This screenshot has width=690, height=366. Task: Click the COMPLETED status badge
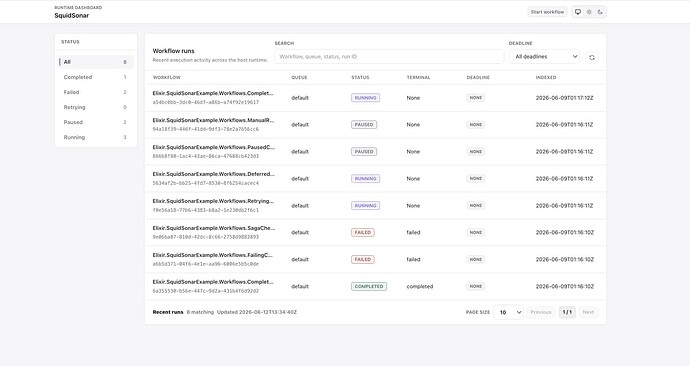click(369, 286)
